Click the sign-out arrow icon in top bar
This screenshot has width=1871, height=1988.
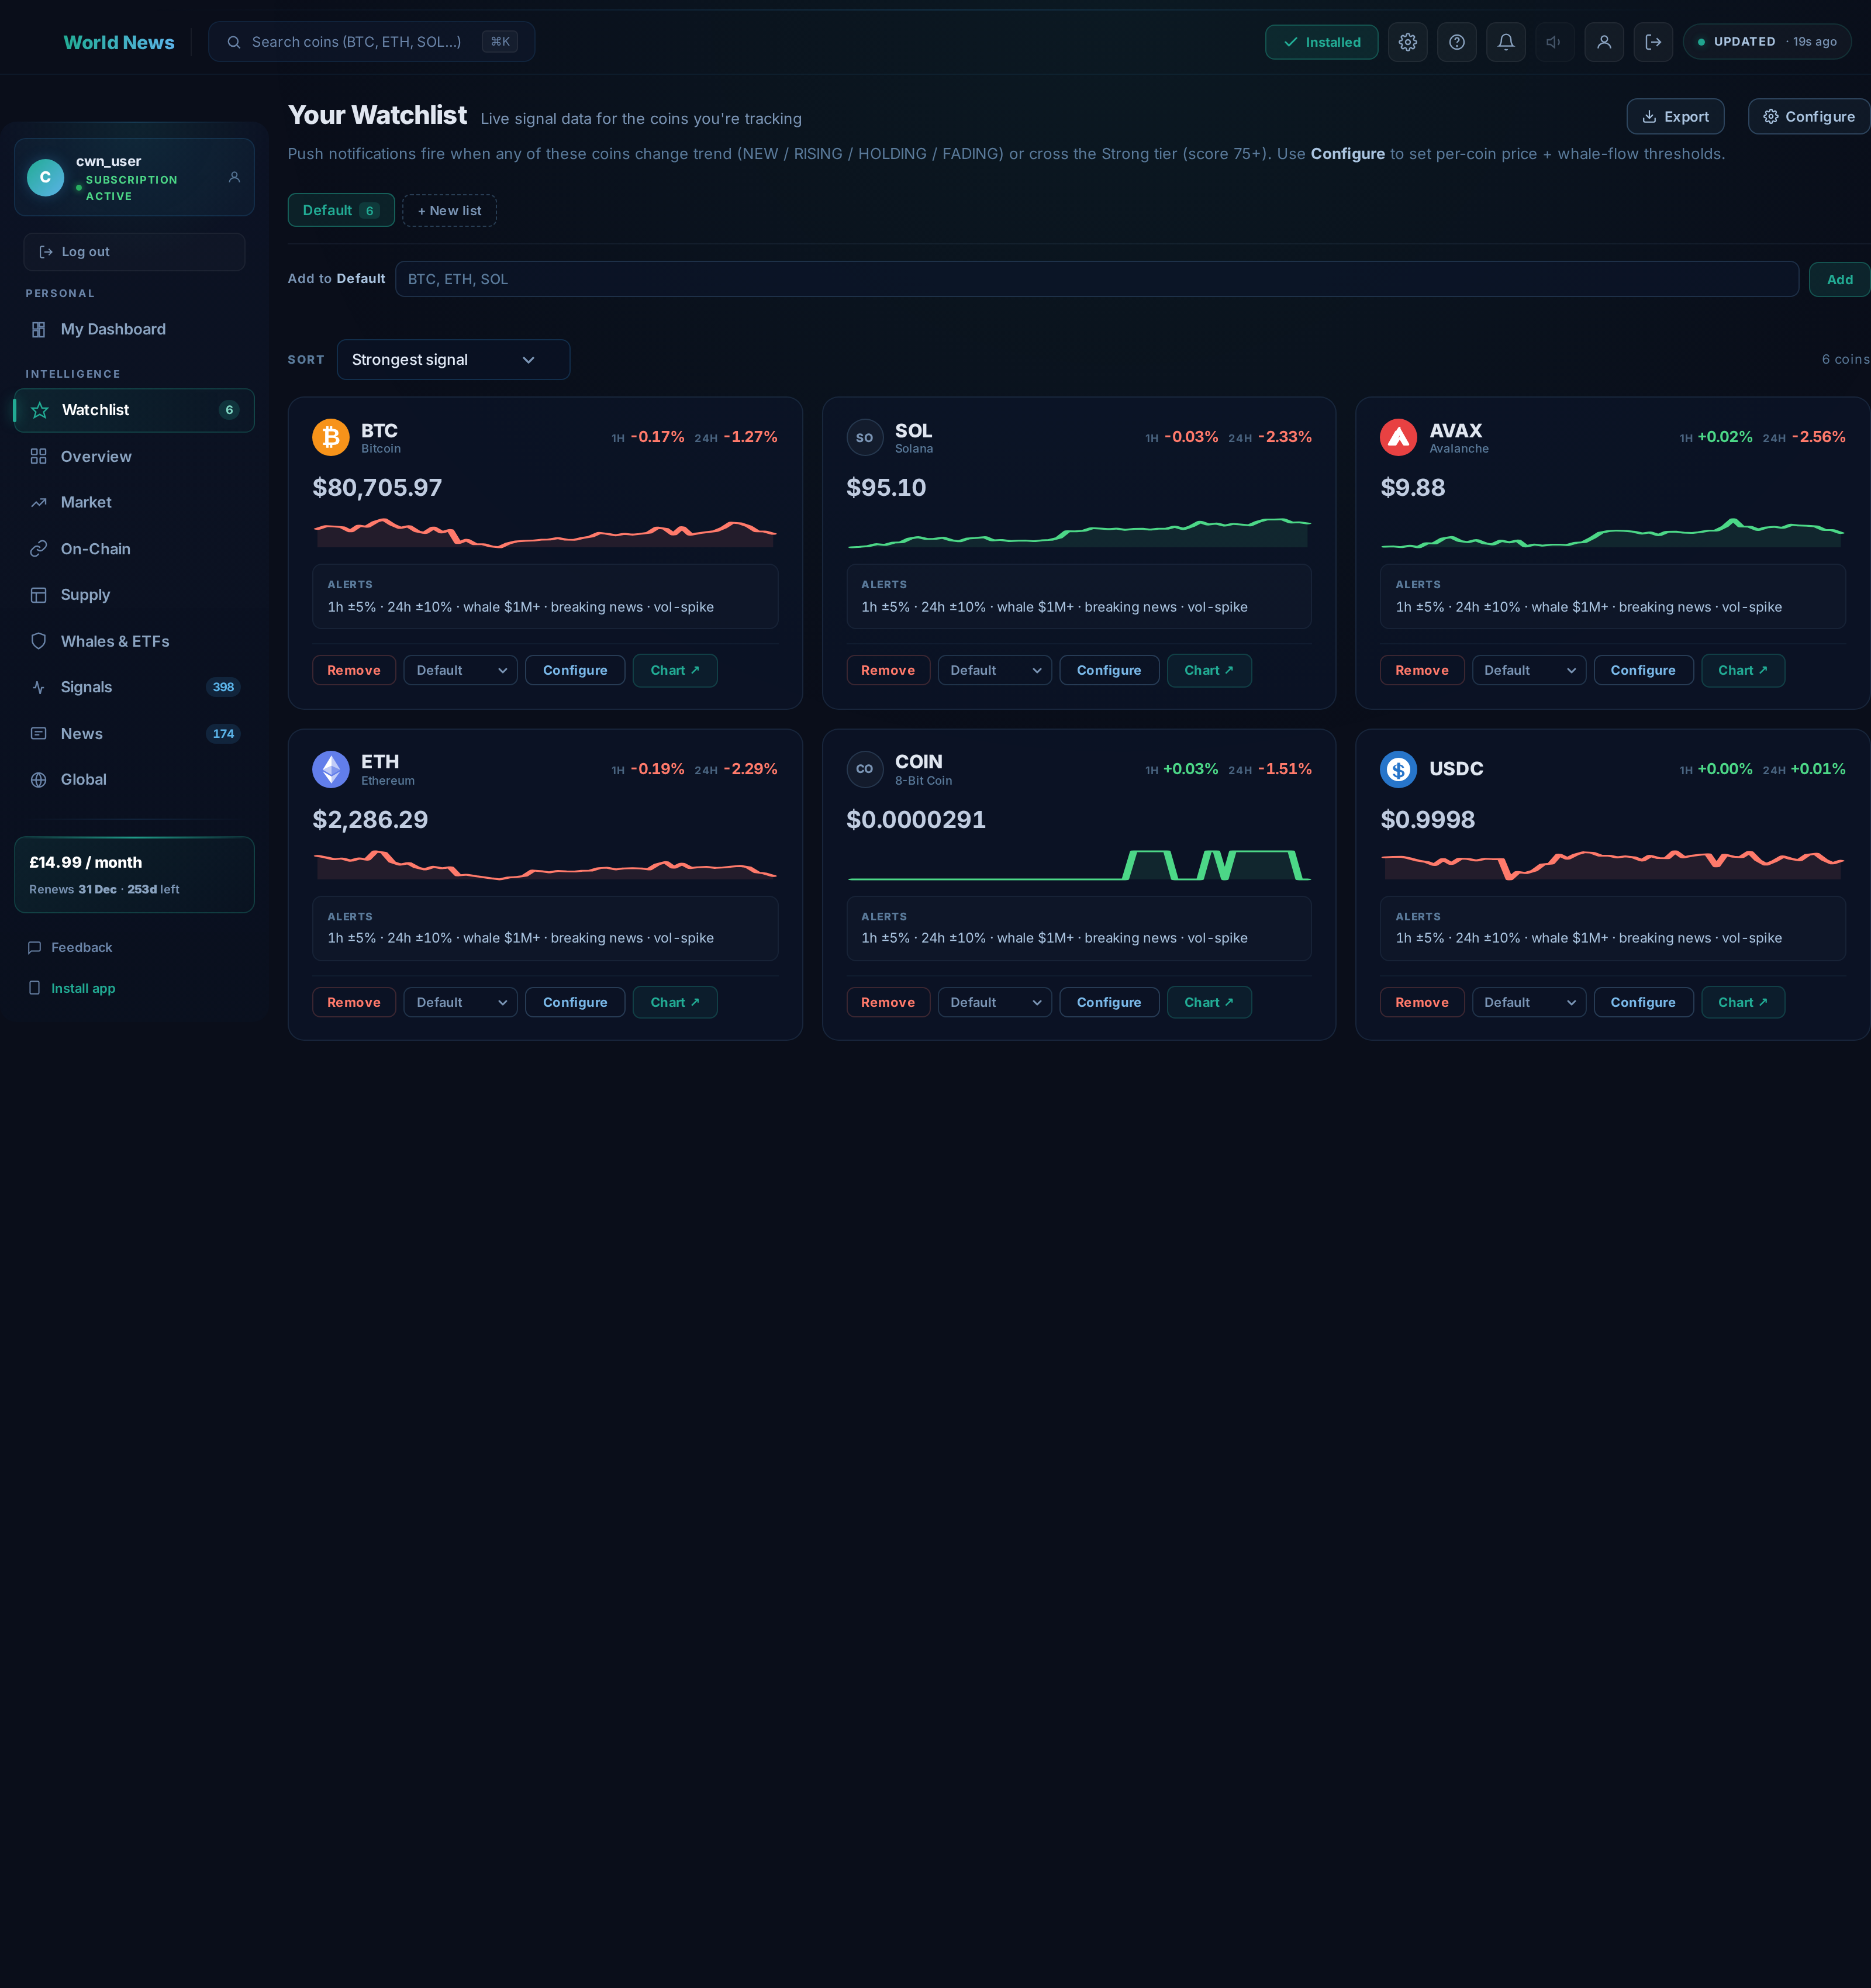[x=1652, y=42]
